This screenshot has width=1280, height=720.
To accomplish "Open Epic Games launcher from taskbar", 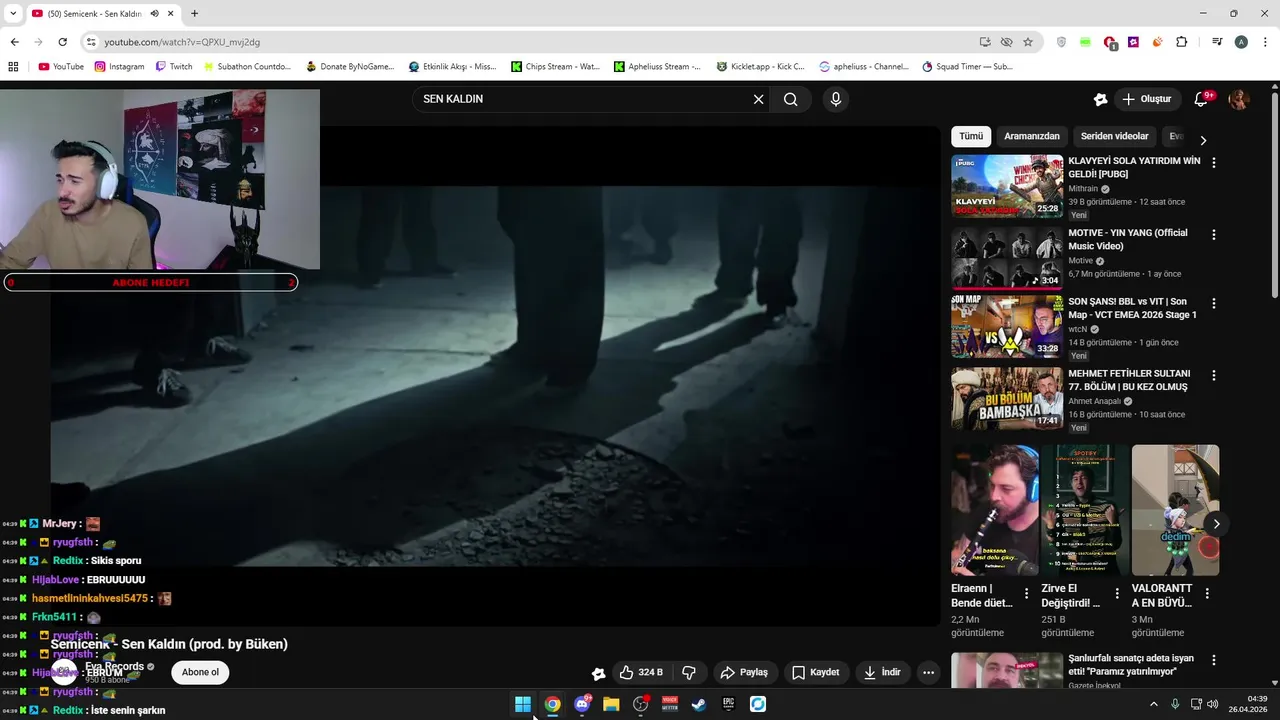I will (x=729, y=704).
